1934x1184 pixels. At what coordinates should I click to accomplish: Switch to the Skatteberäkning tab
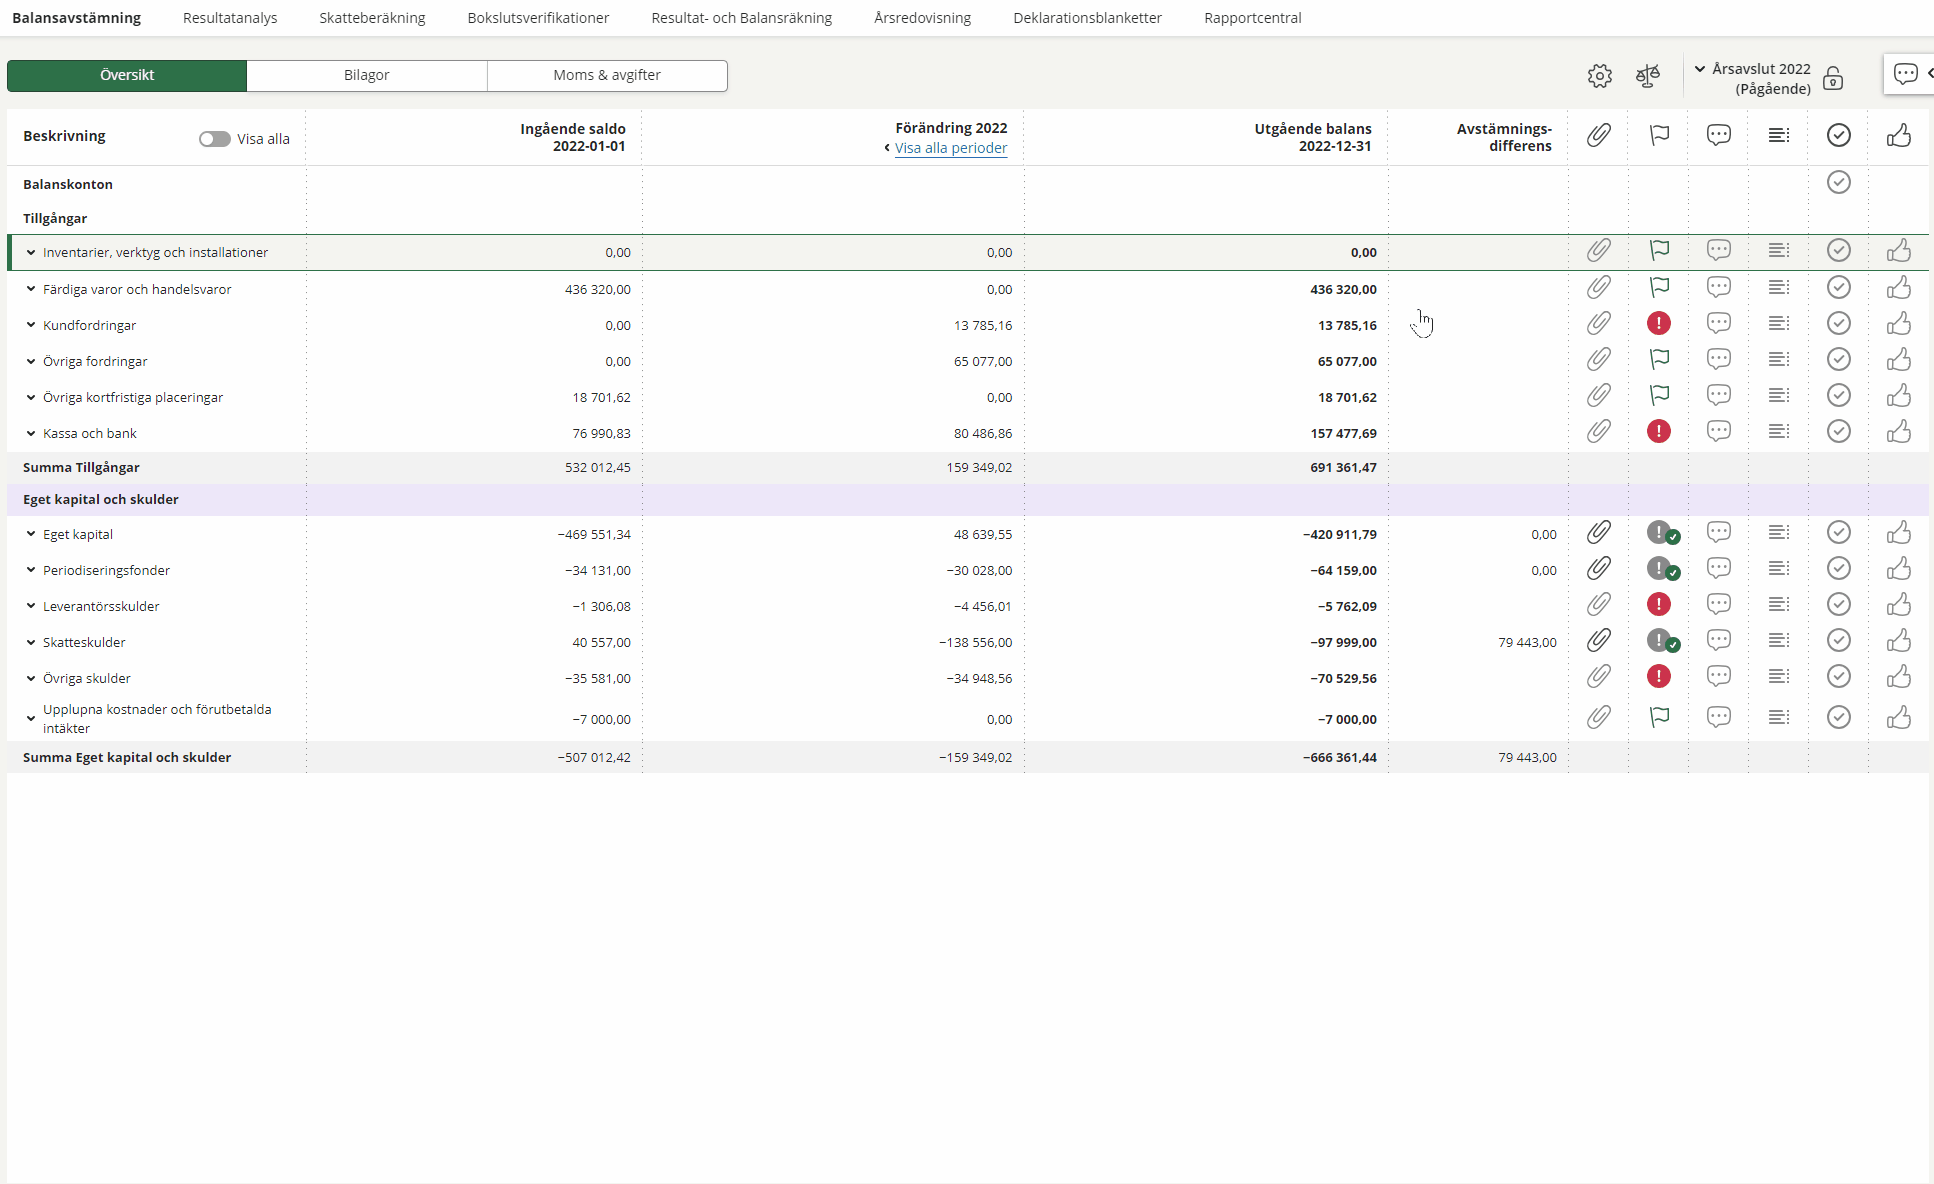coord(372,18)
